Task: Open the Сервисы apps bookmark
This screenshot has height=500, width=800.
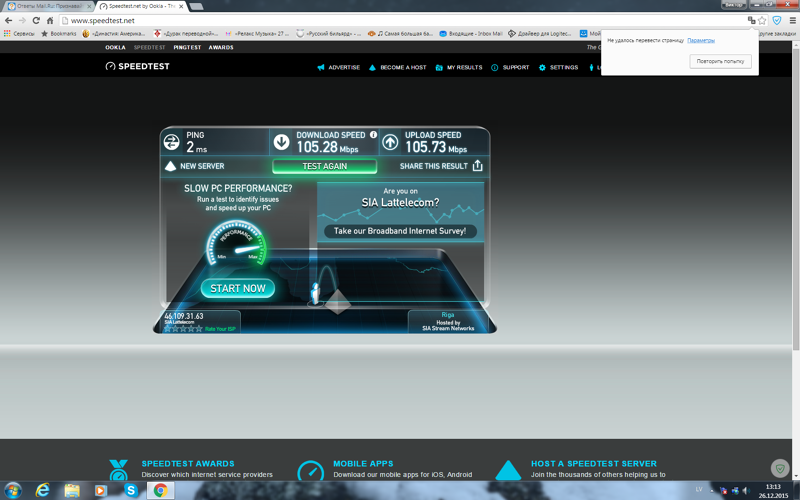Action: coord(19,34)
